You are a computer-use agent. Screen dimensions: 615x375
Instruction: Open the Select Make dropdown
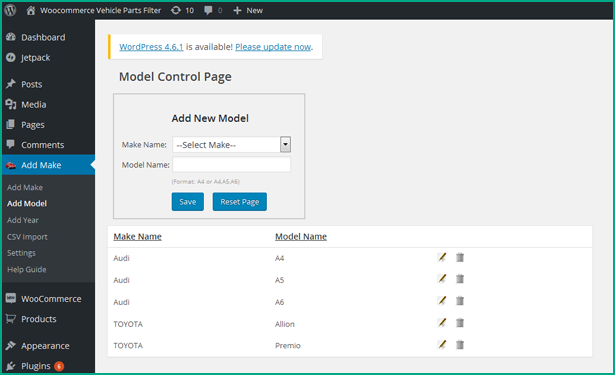click(x=231, y=145)
